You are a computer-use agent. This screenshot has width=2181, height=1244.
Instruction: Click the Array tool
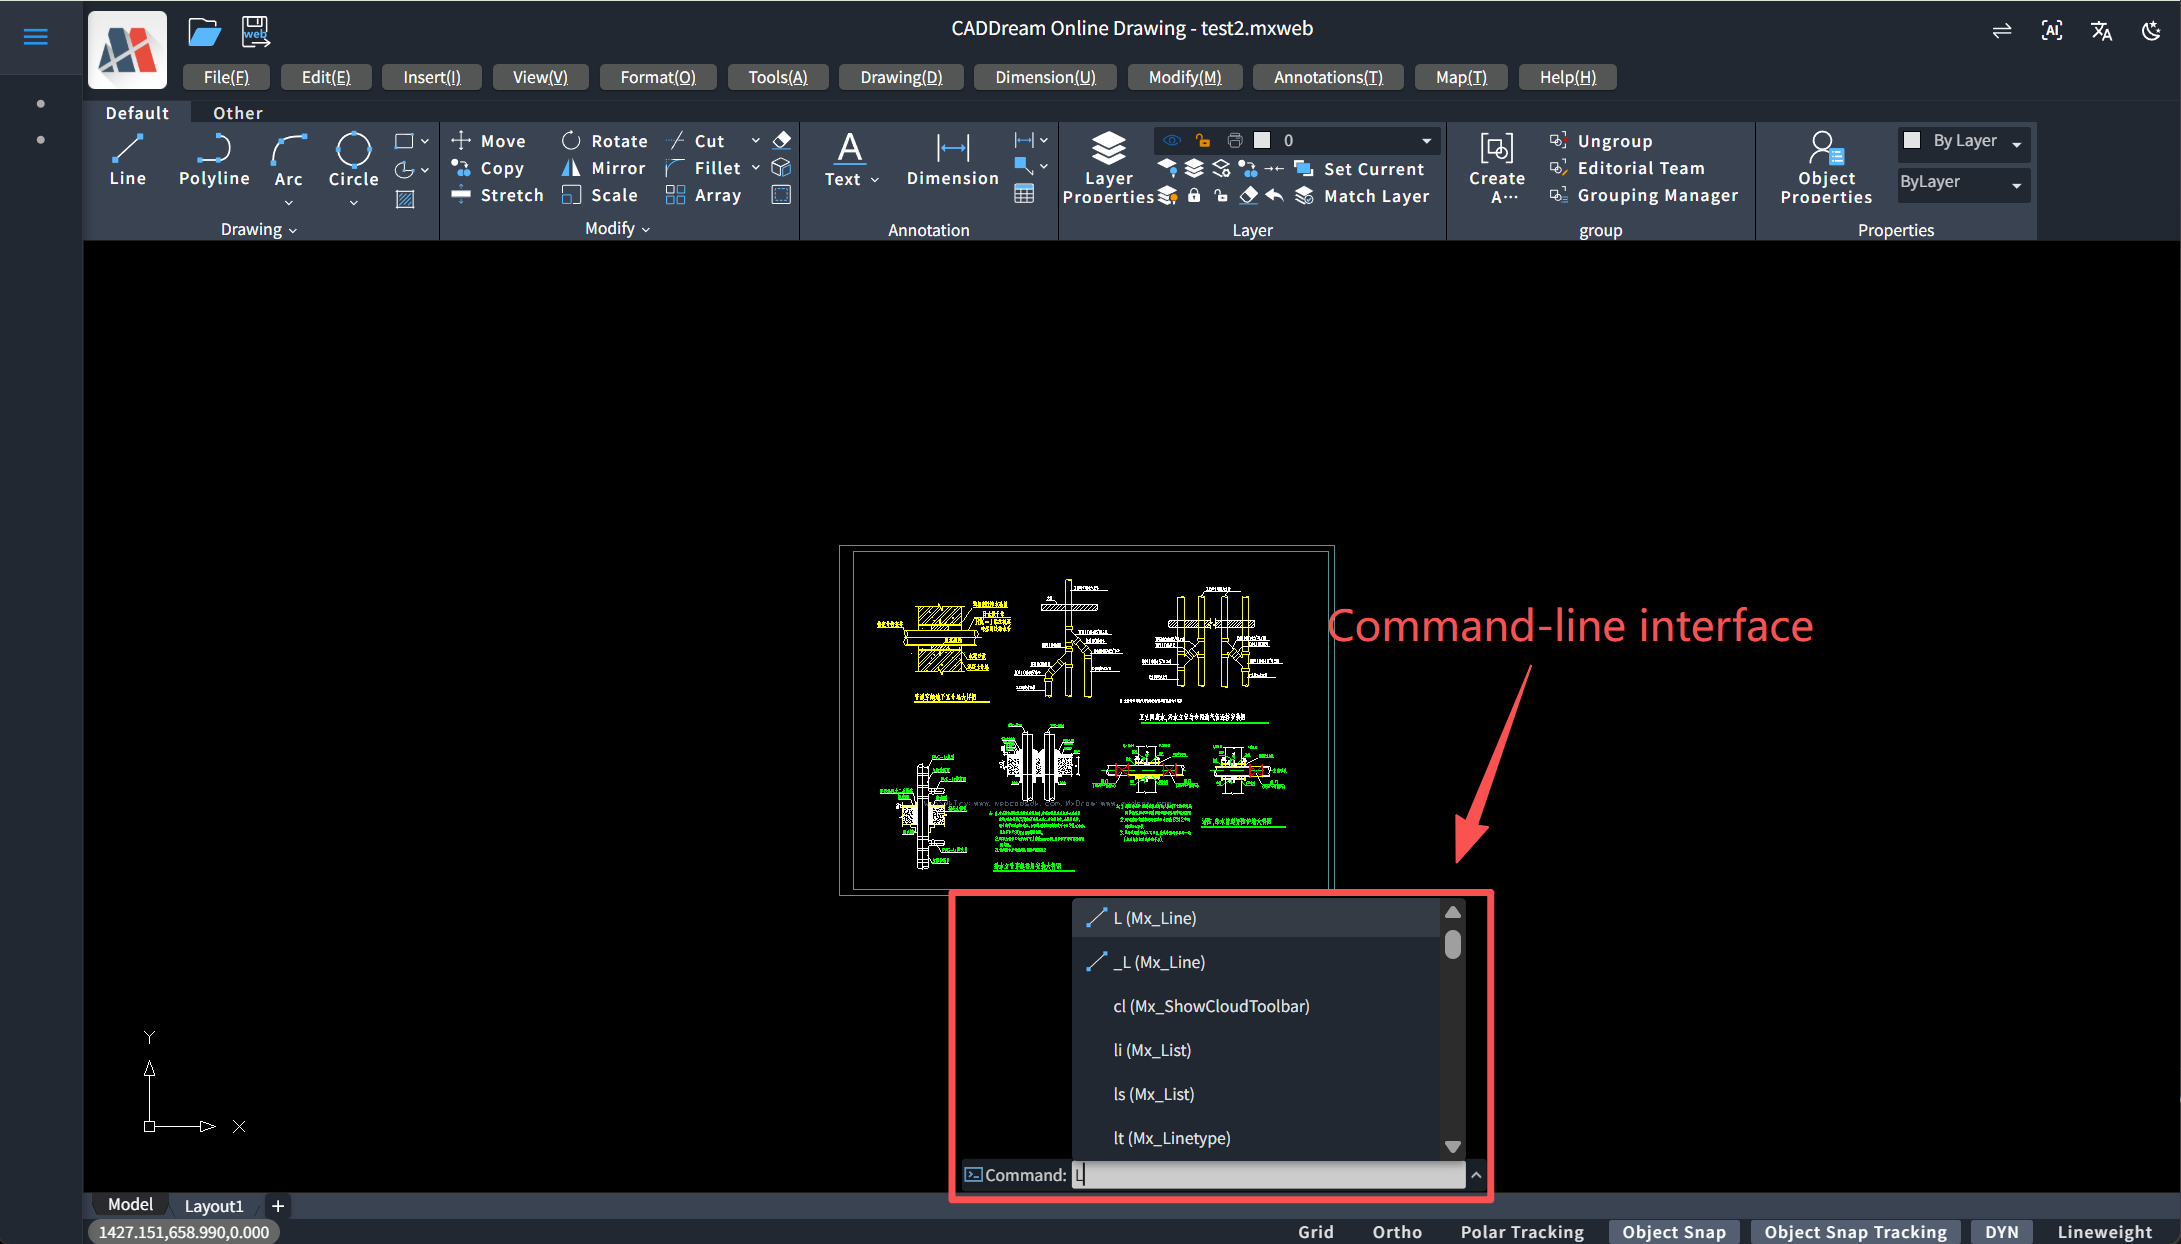[x=703, y=195]
